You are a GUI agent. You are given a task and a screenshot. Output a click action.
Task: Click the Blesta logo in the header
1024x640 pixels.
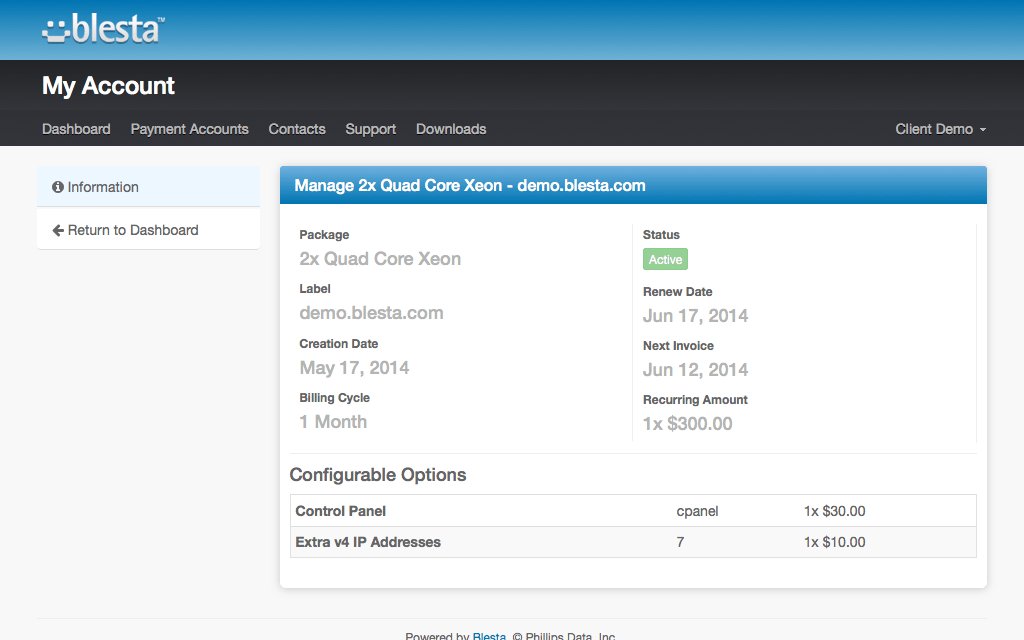103,29
